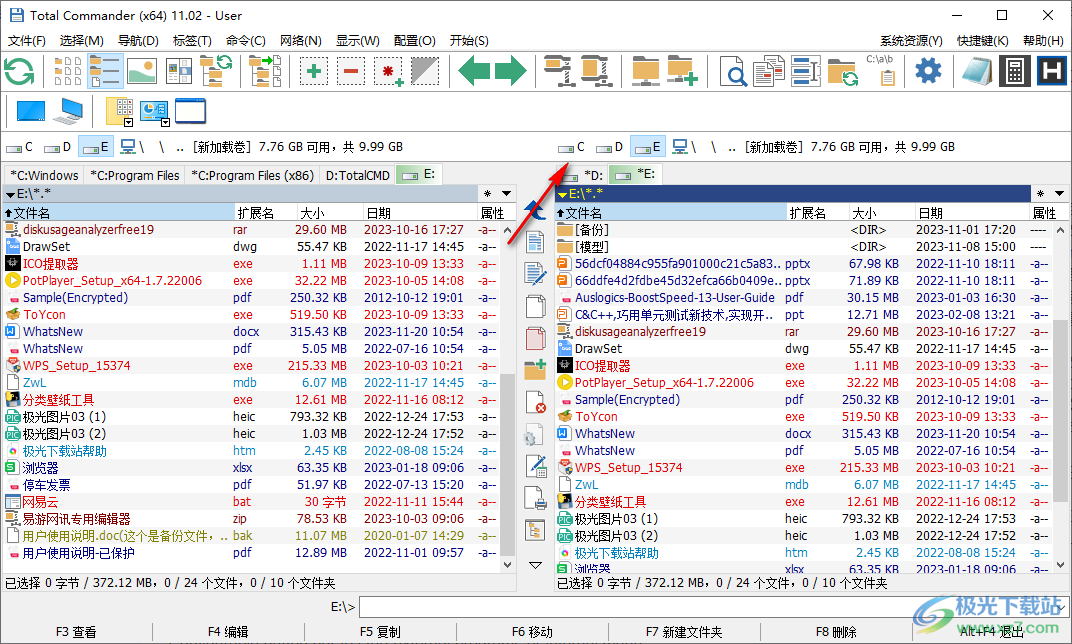This screenshot has height=644, width=1072.
Task: Open the 文件(F) menu
Action: (x=27, y=40)
